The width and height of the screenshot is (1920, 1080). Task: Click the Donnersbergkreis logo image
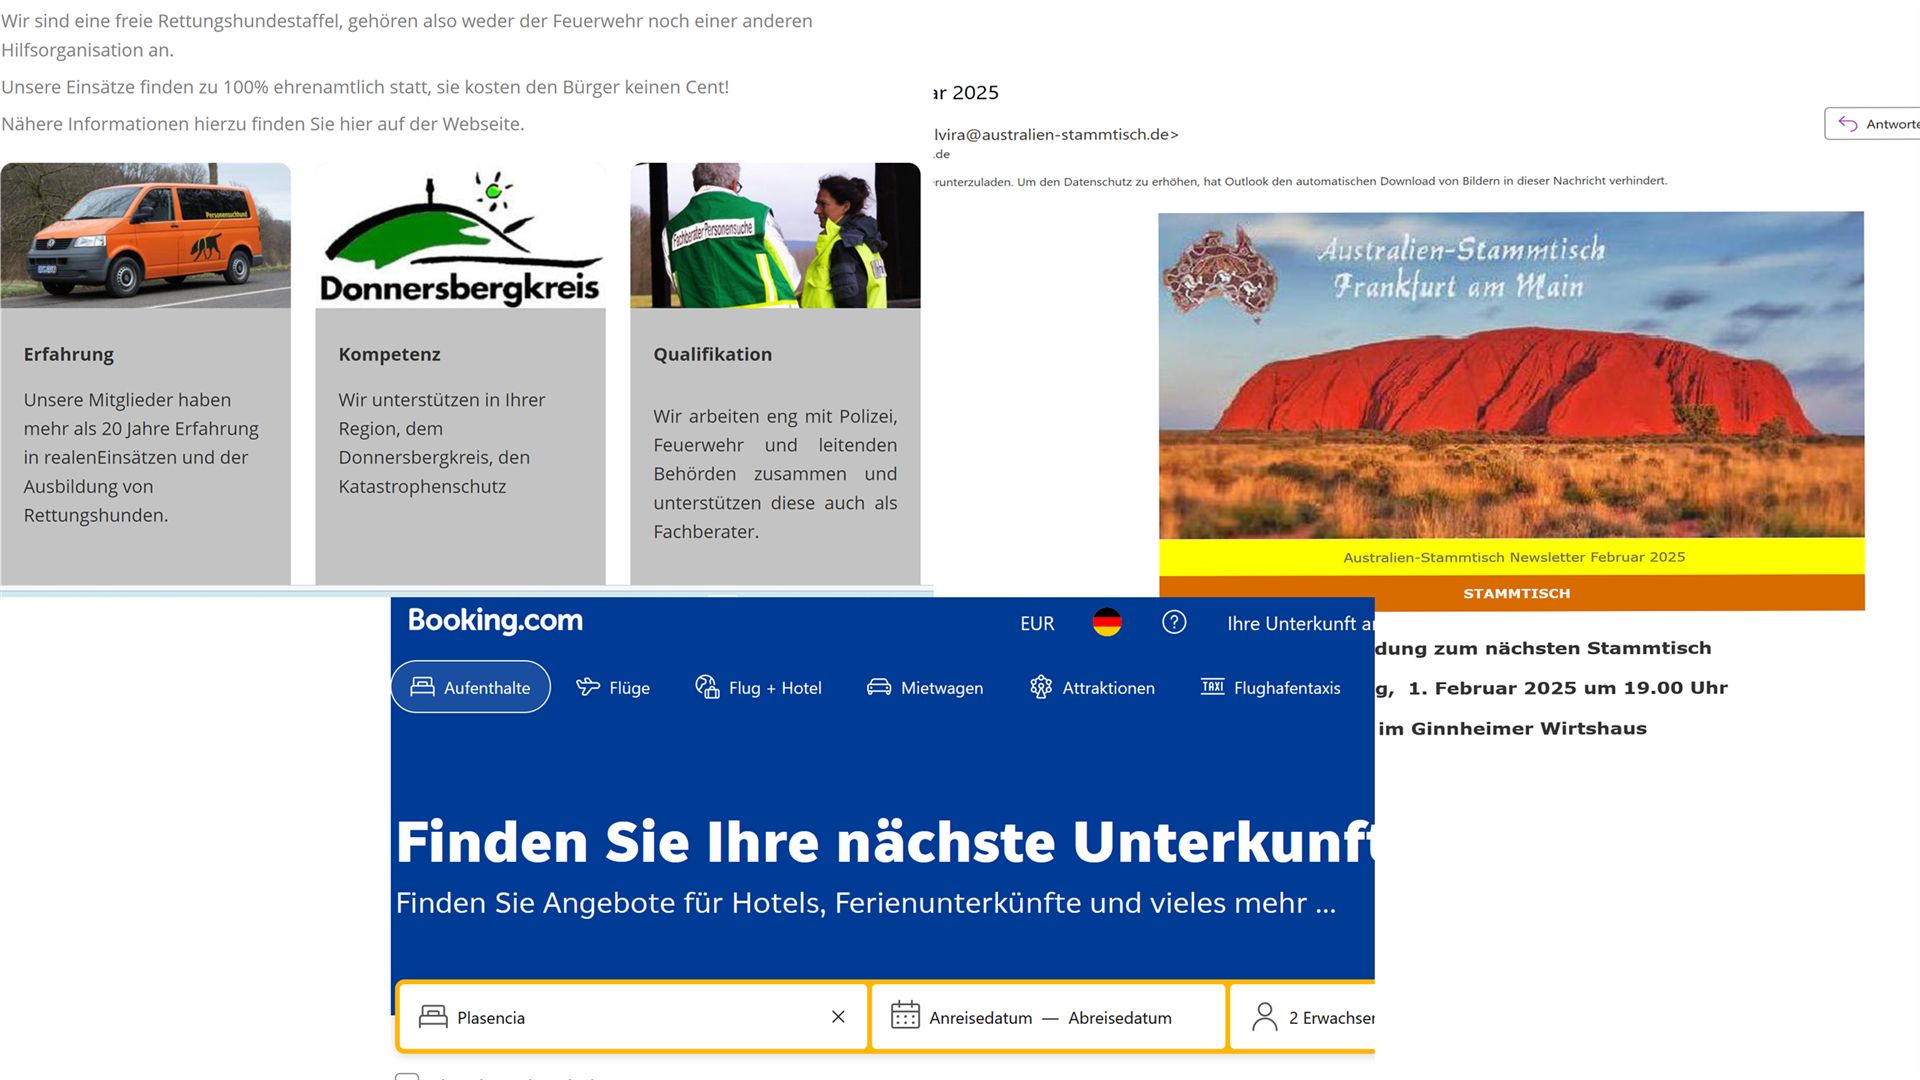pos(461,235)
